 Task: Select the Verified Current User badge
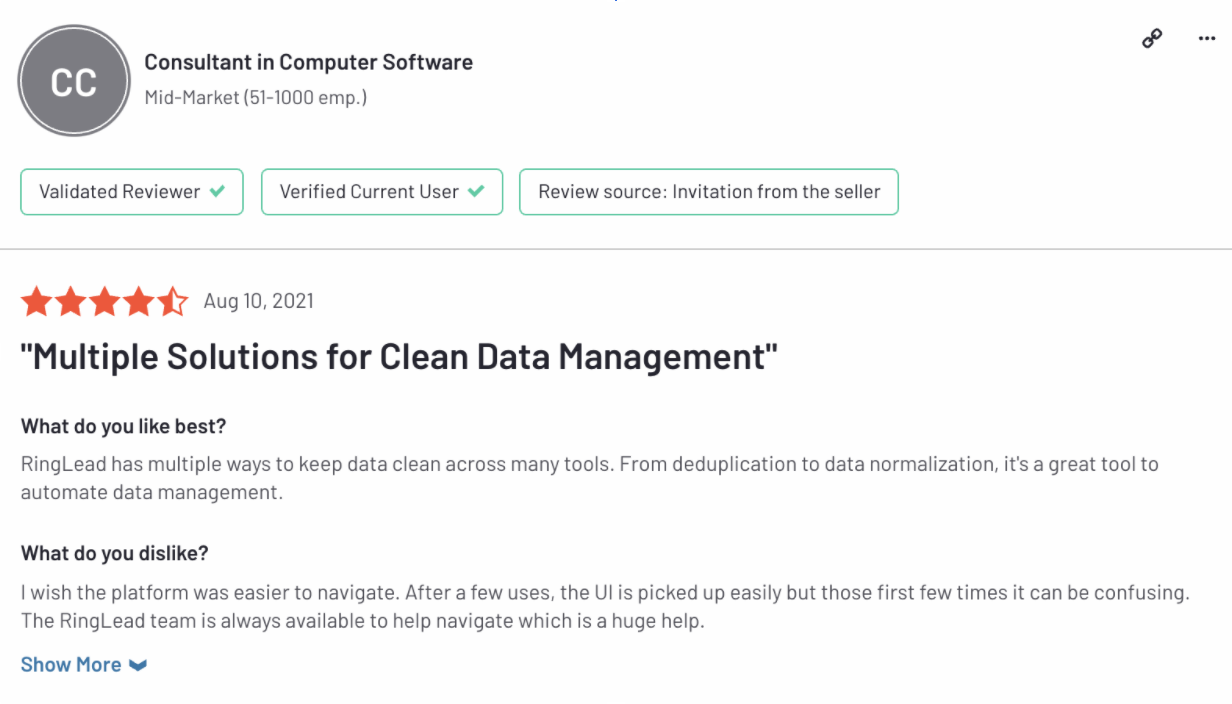(381, 192)
